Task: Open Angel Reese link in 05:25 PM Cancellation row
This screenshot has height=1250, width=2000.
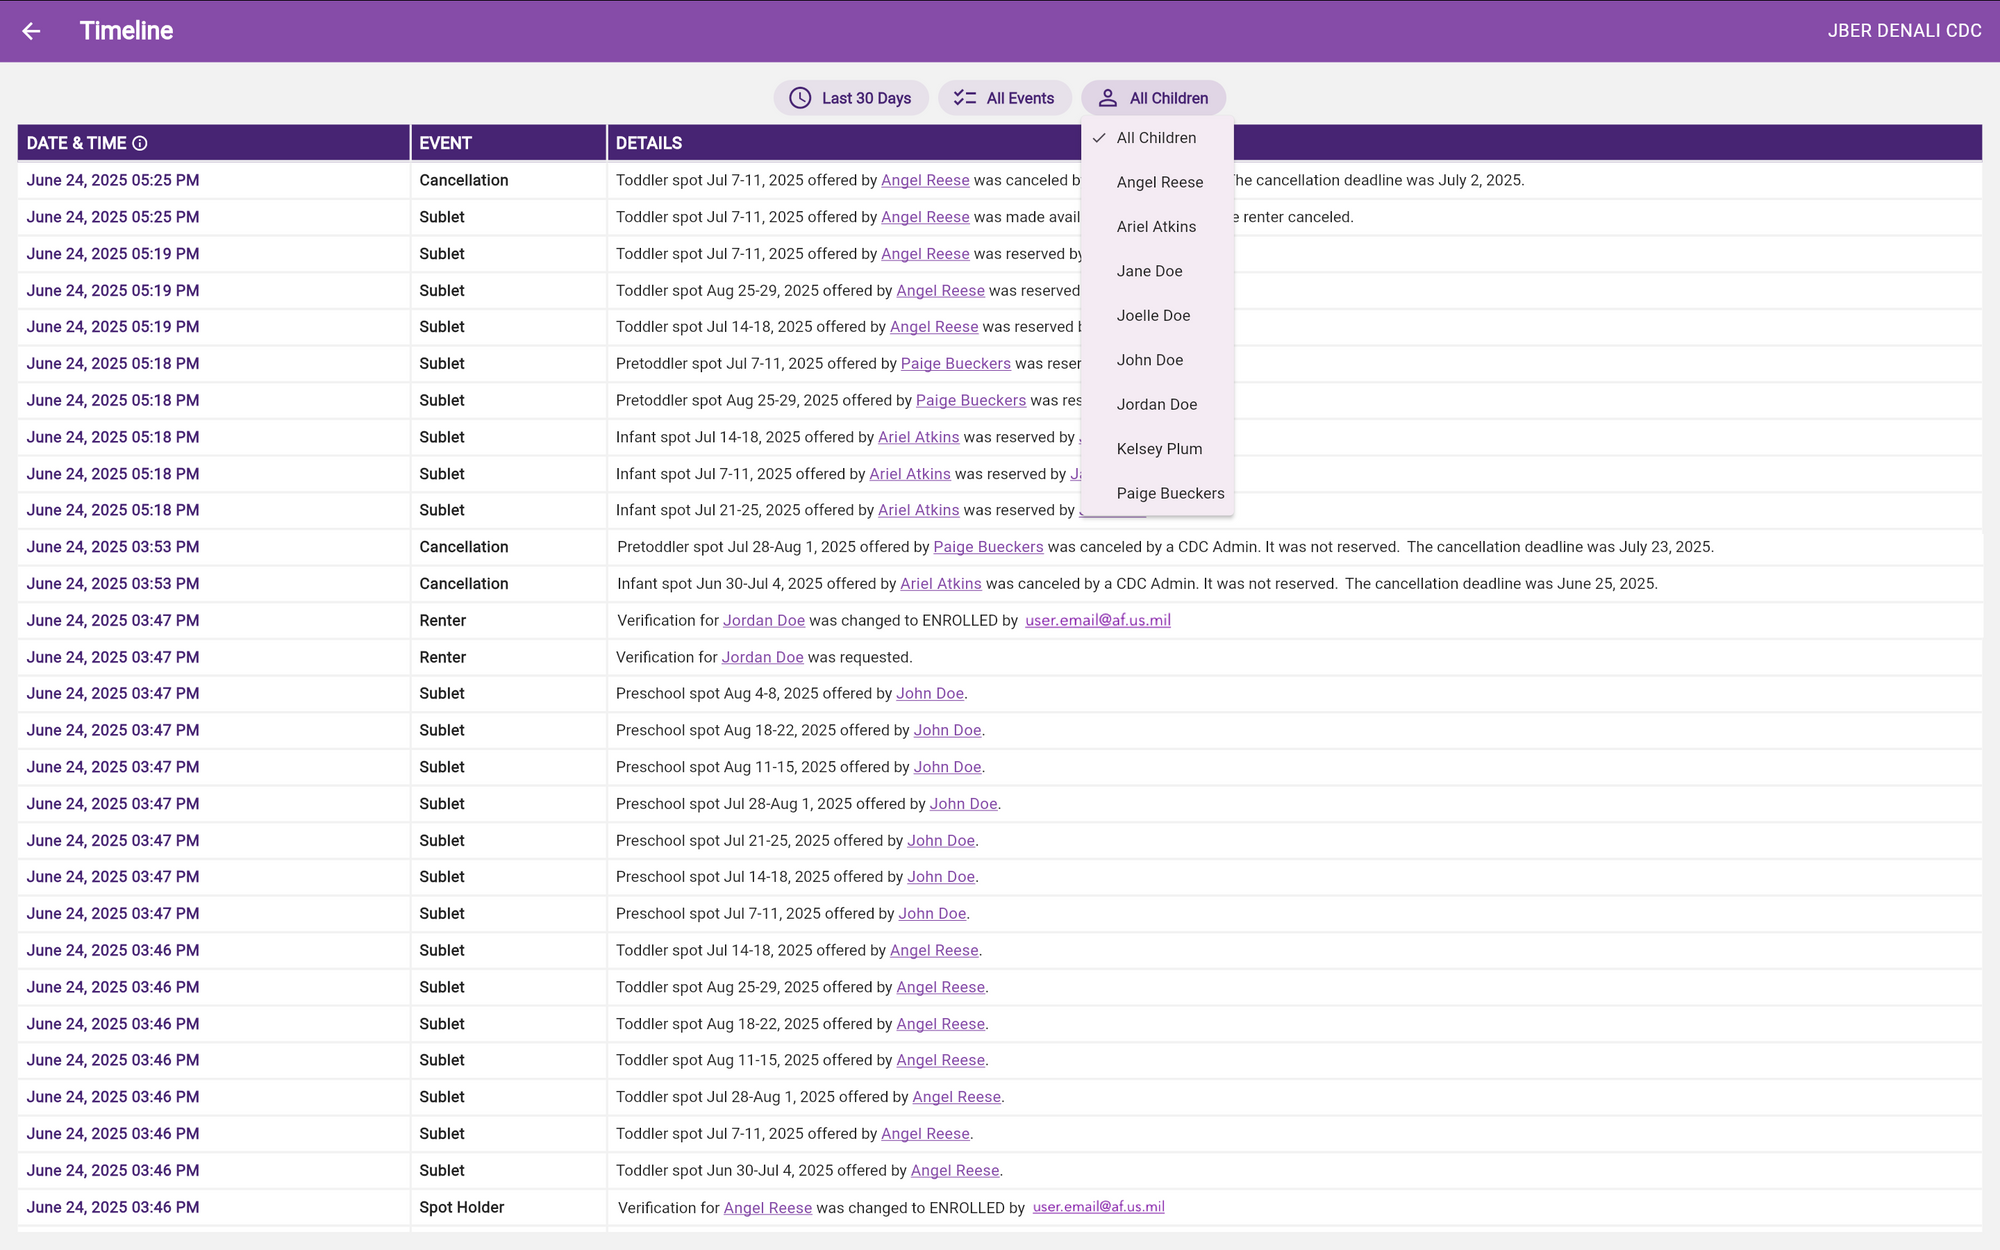Action: pyautogui.click(x=925, y=180)
